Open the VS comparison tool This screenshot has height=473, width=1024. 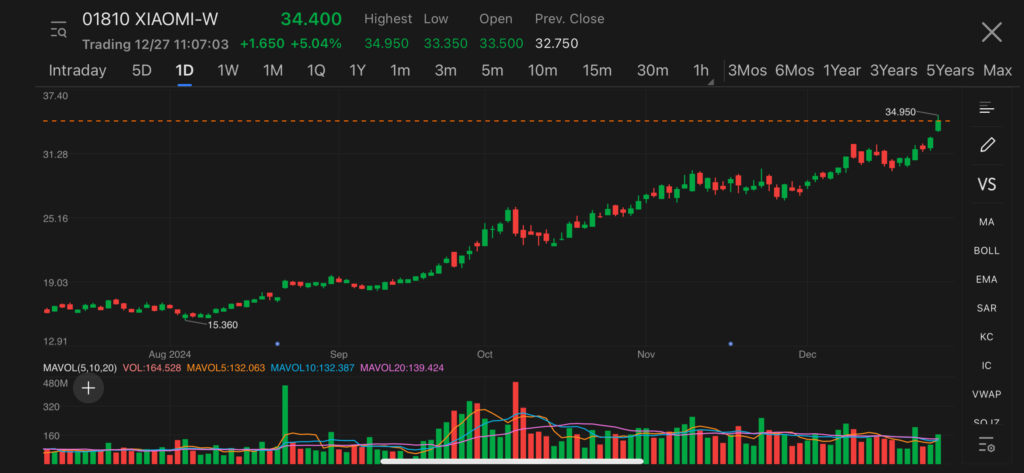(x=986, y=185)
